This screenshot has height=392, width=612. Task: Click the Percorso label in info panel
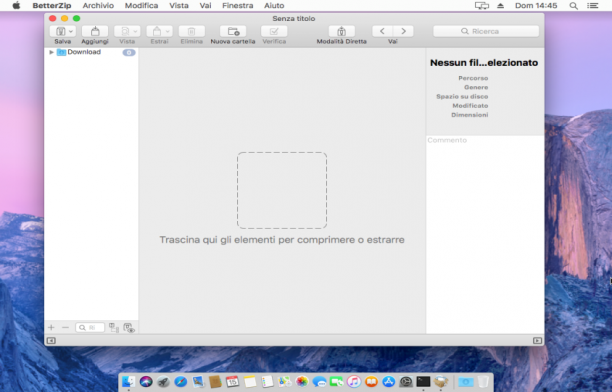pyautogui.click(x=473, y=78)
